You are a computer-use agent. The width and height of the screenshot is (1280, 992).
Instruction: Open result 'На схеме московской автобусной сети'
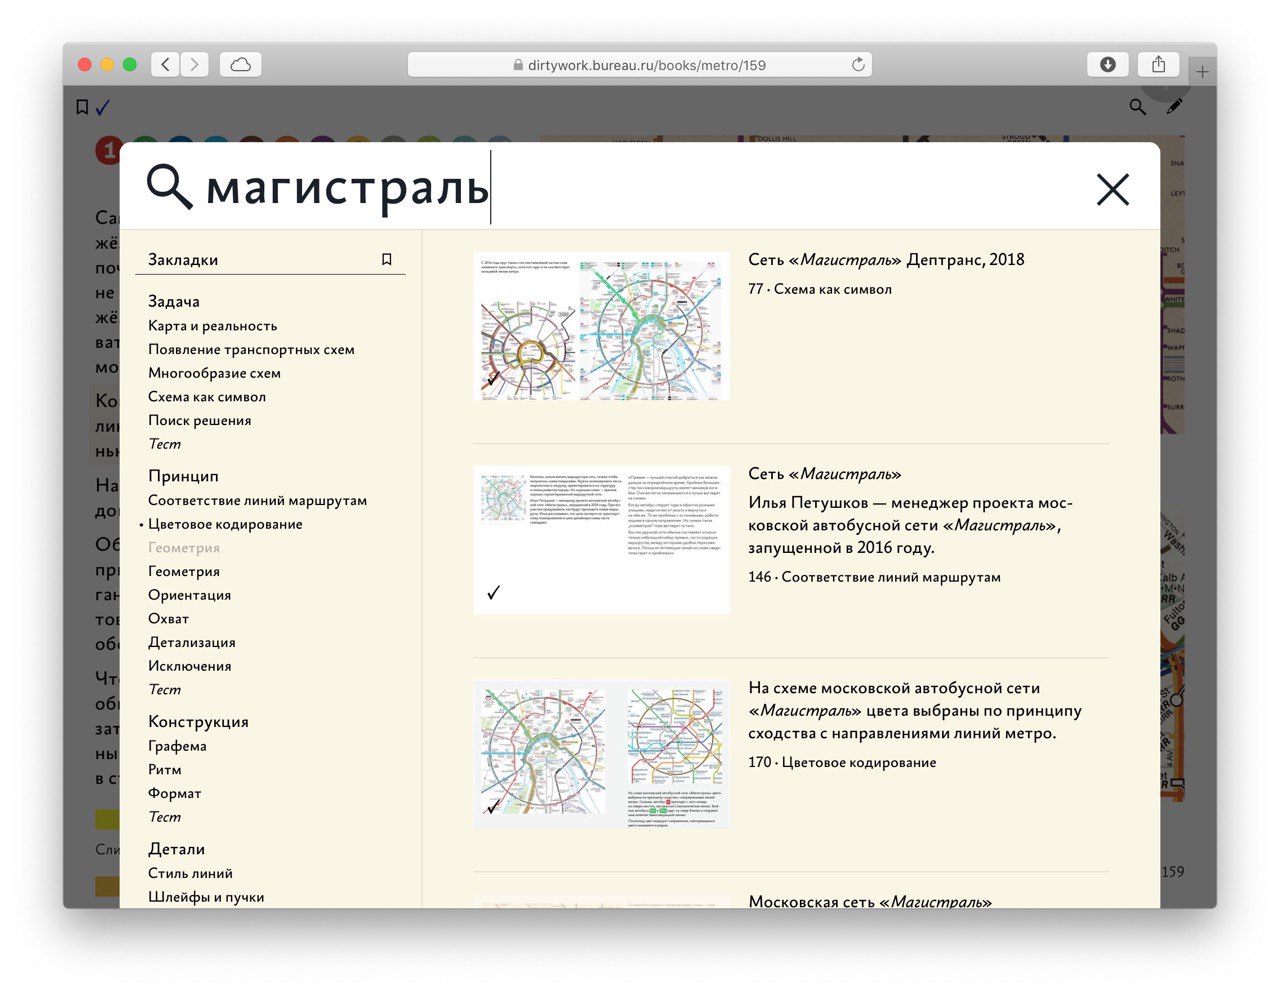coord(915,710)
